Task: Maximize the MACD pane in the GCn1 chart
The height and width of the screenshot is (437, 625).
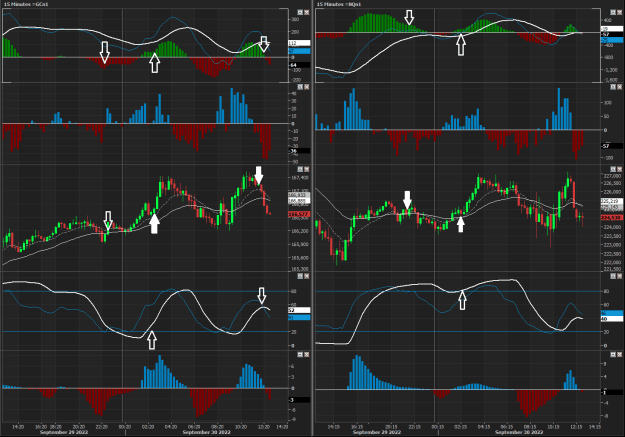Action: tap(301, 12)
